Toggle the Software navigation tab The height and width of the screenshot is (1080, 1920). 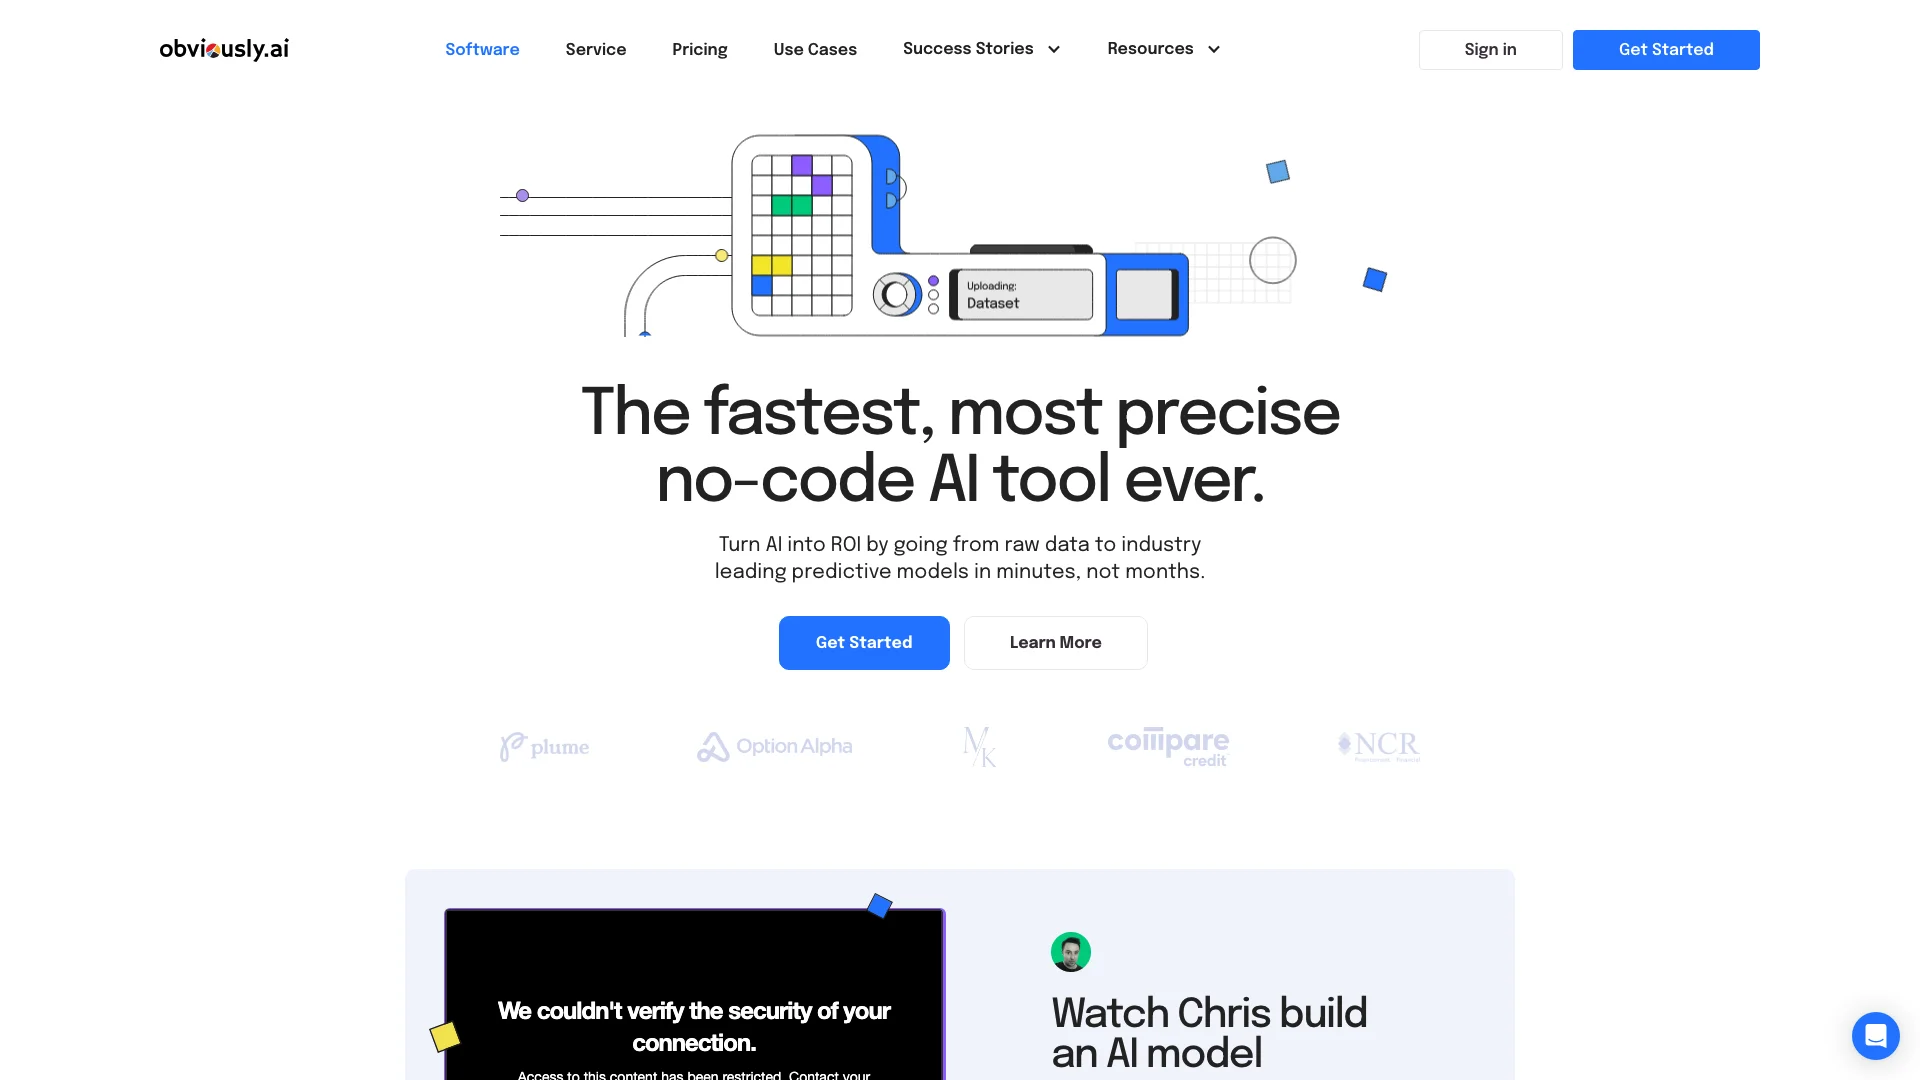click(x=483, y=49)
